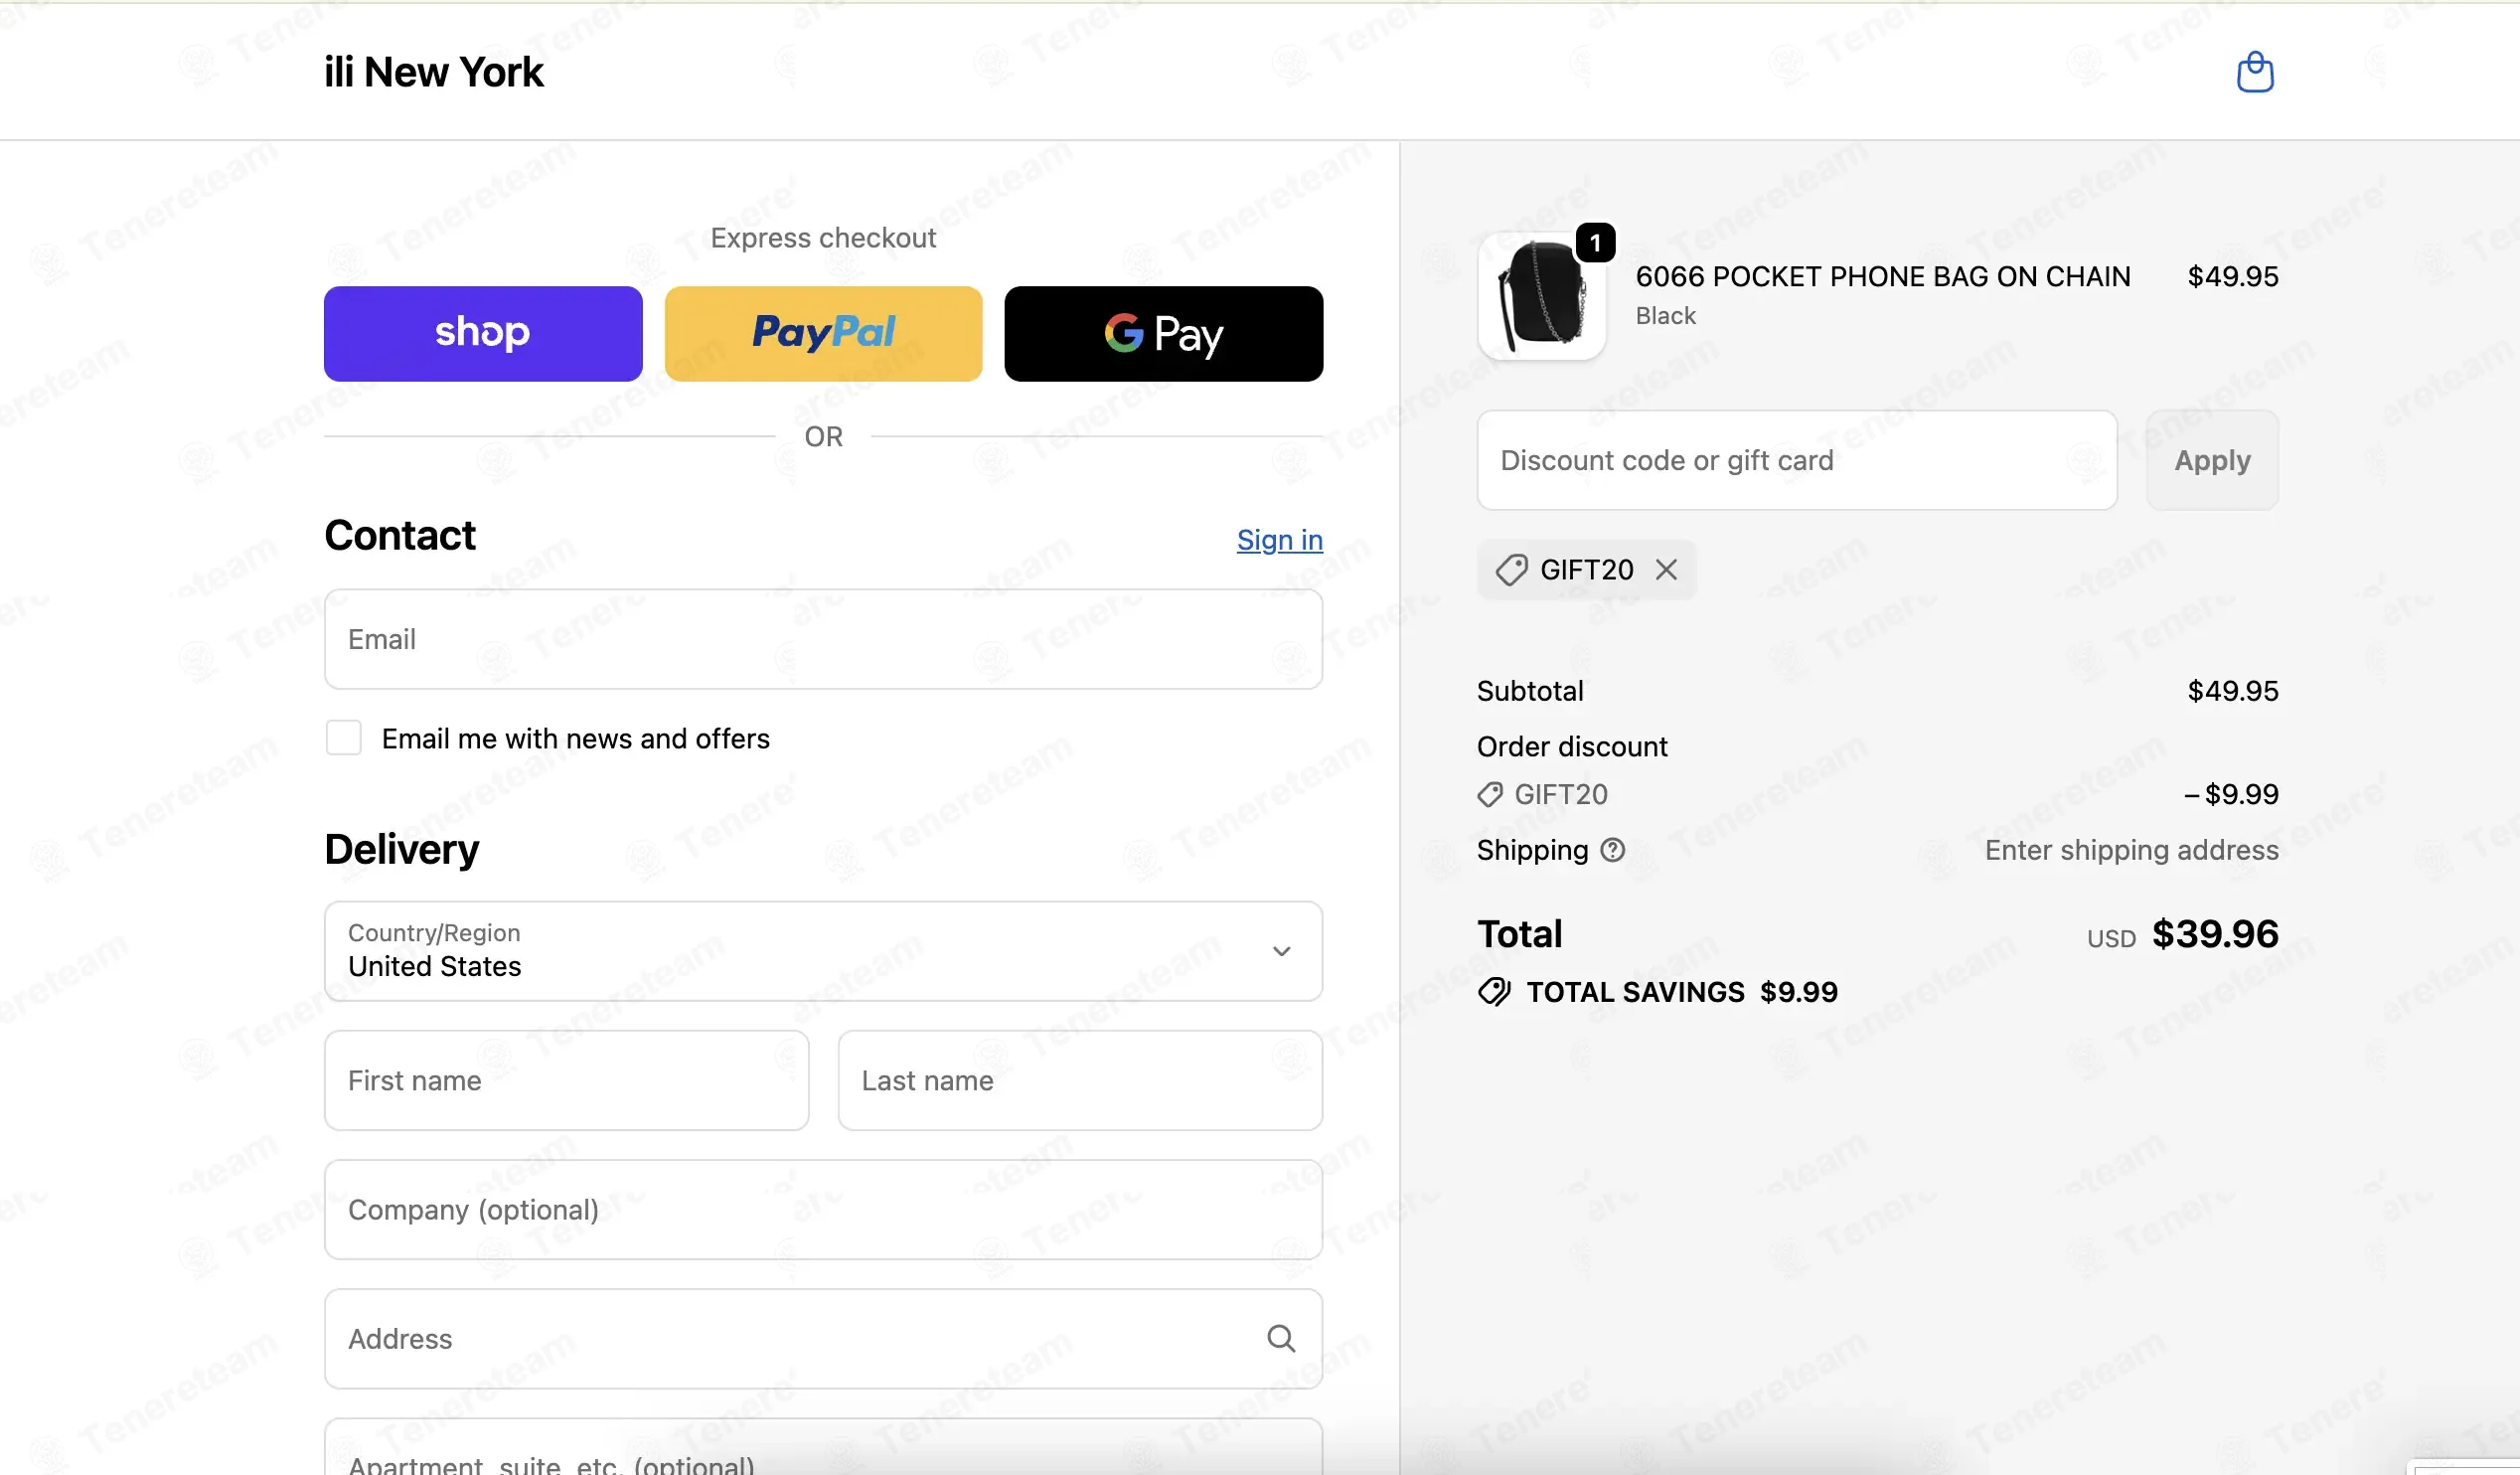The image size is (2520, 1475).
Task: Pay with Shop Pay express button
Action: coord(483,334)
